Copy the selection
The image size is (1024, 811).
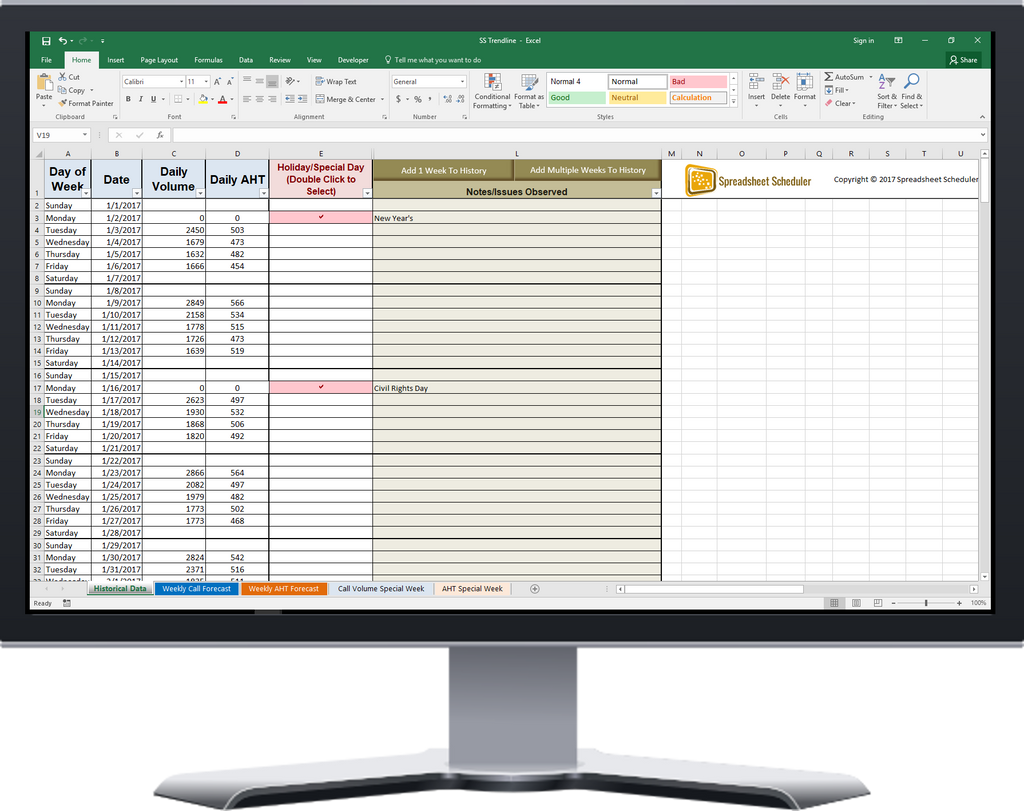(72, 90)
